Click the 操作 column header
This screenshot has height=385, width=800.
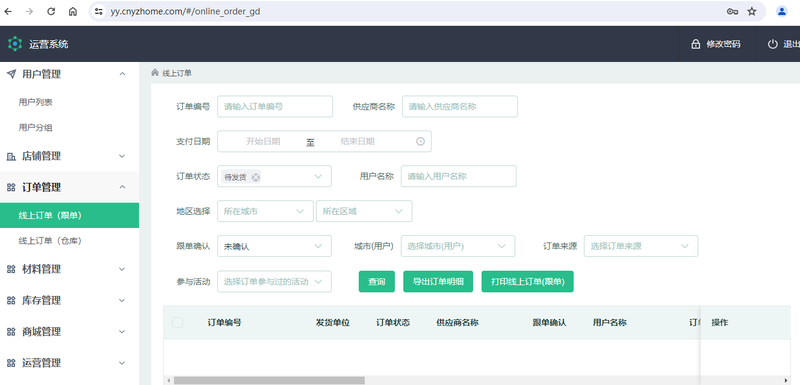pyautogui.click(x=720, y=322)
